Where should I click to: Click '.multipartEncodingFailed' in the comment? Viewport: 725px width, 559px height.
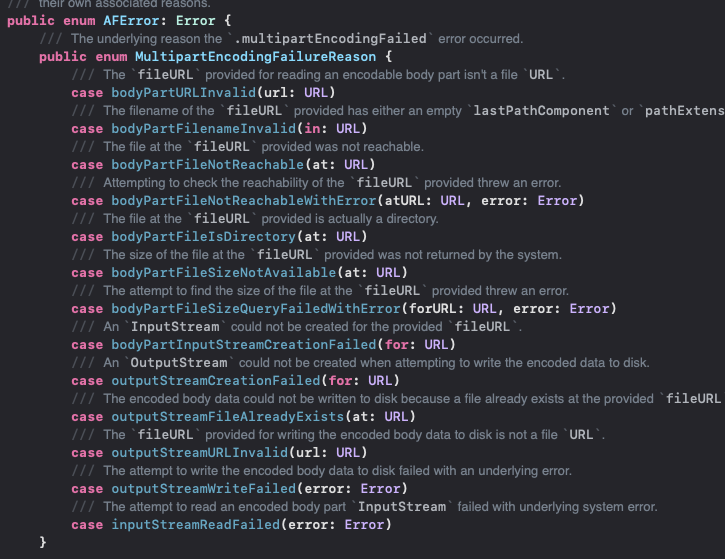330,39
